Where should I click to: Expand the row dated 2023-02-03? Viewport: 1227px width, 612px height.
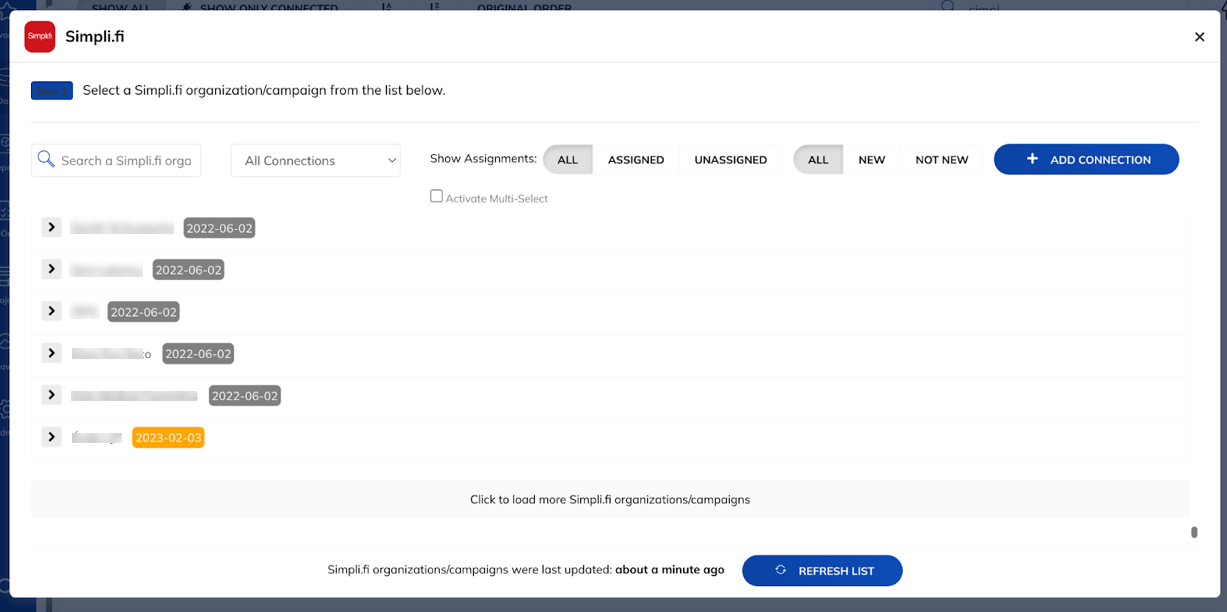coord(52,437)
